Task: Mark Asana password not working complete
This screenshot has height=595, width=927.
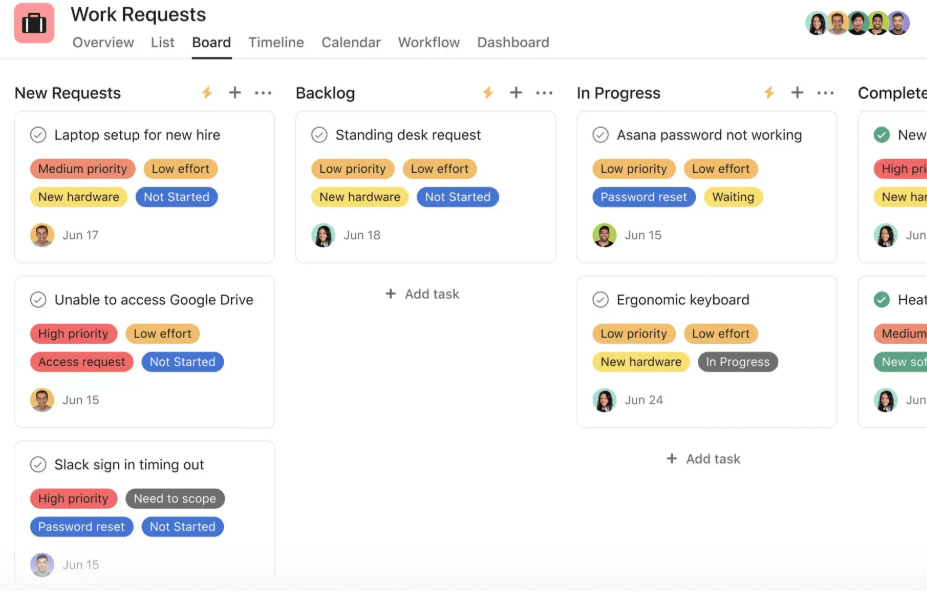Action: click(x=600, y=135)
